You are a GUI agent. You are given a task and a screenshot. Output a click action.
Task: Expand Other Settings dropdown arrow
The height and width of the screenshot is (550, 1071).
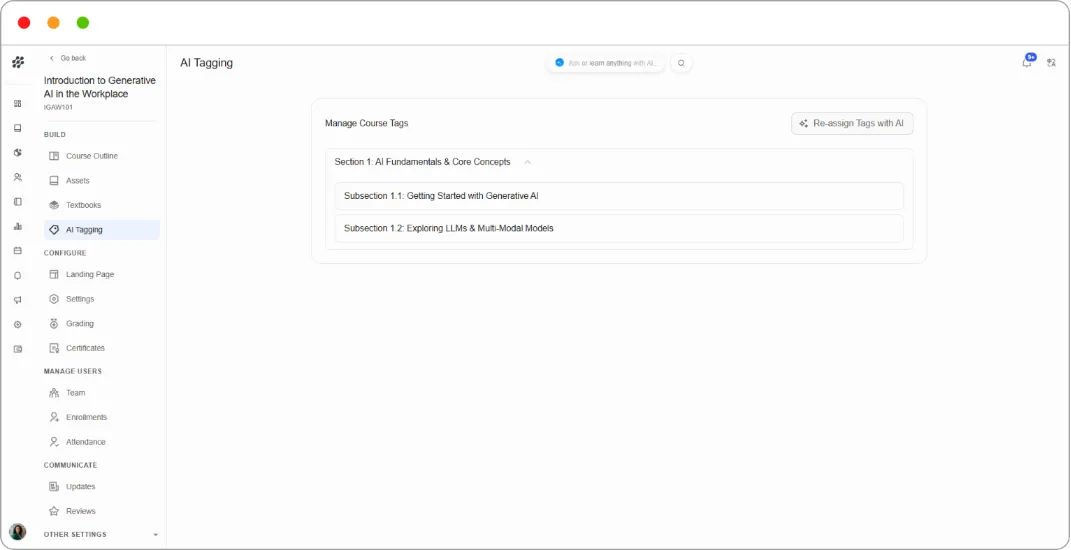point(155,535)
